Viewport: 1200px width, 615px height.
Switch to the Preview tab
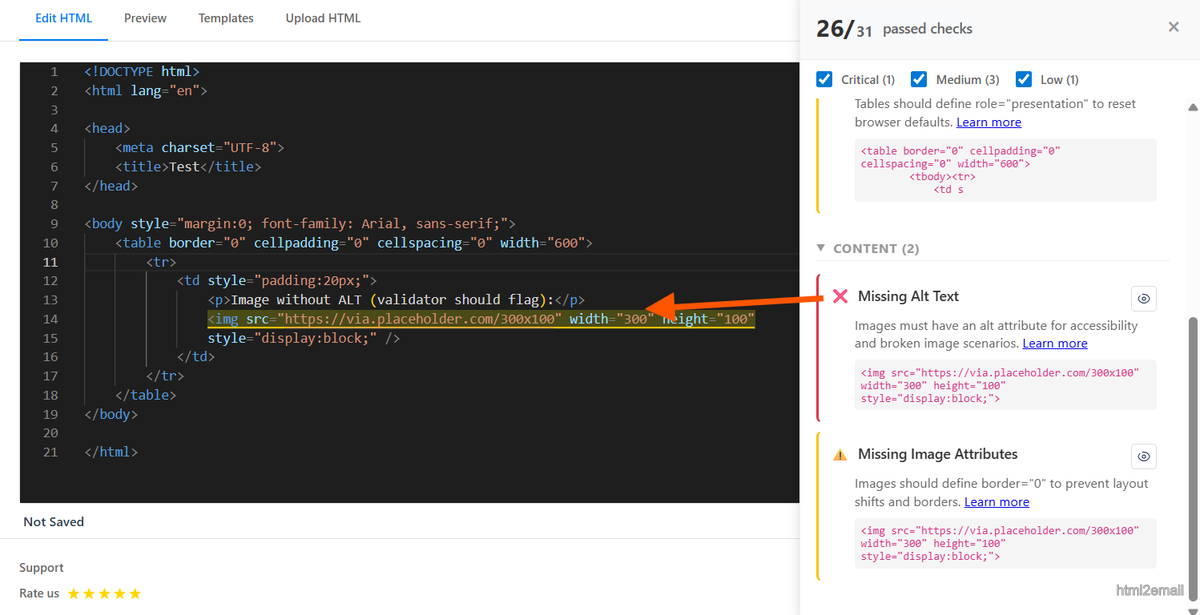pyautogui.click(x=144, y=18)
